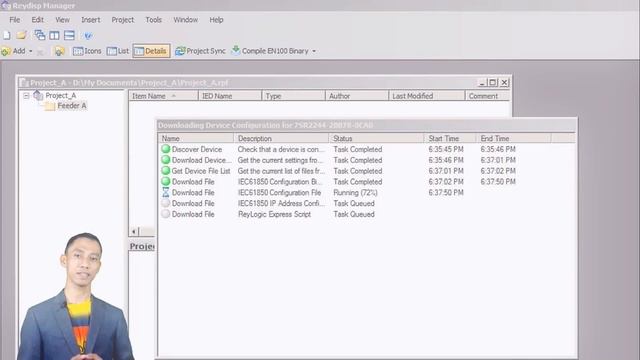The width and height of the screenshot is (640, 360).
Task: Open the View menu
Action: point(62,20)
